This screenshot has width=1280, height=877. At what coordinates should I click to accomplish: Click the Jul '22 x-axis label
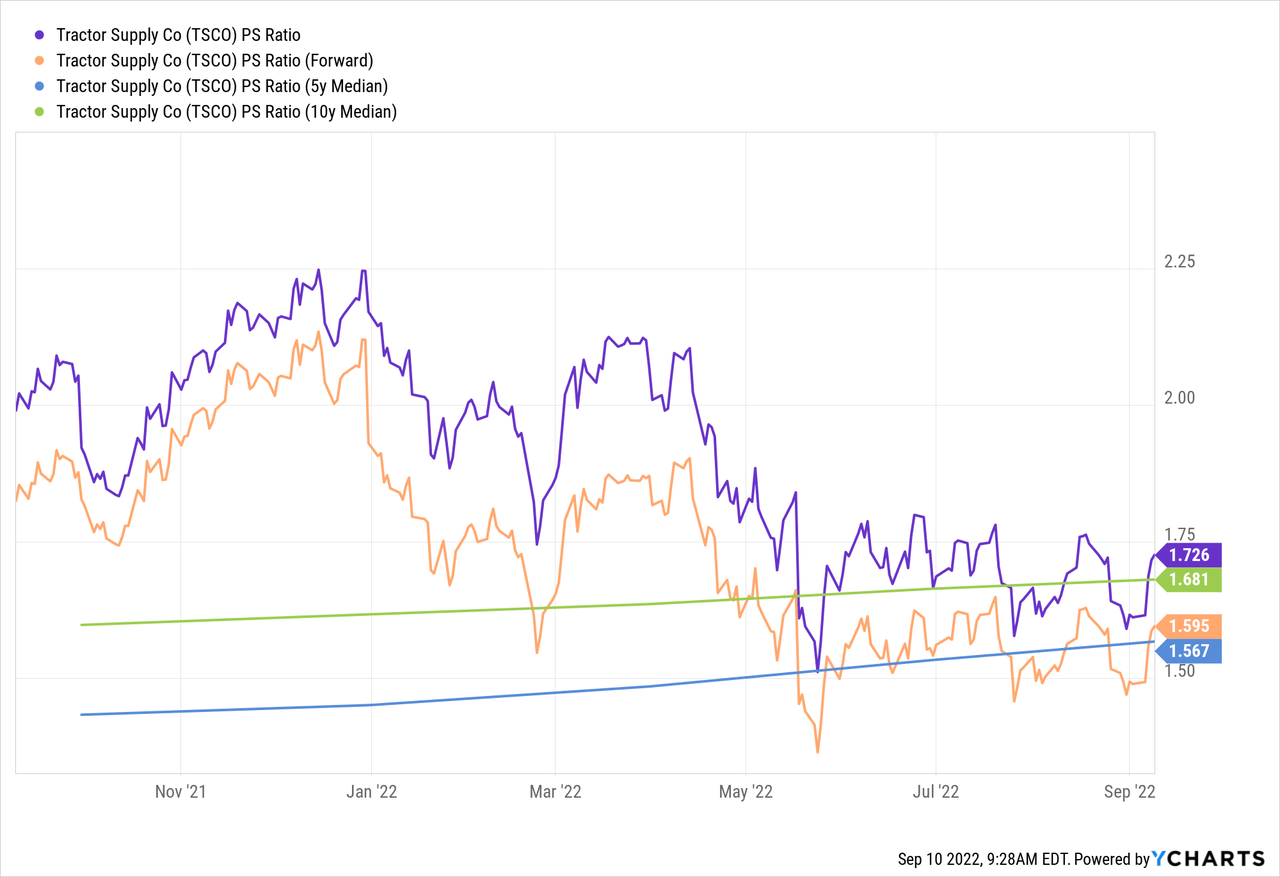(936, 791)
